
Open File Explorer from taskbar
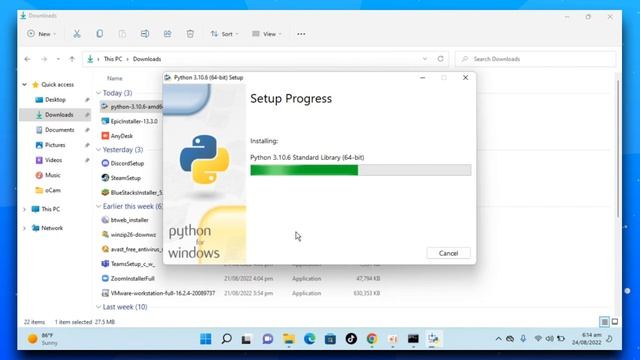(x=289, y=339)
